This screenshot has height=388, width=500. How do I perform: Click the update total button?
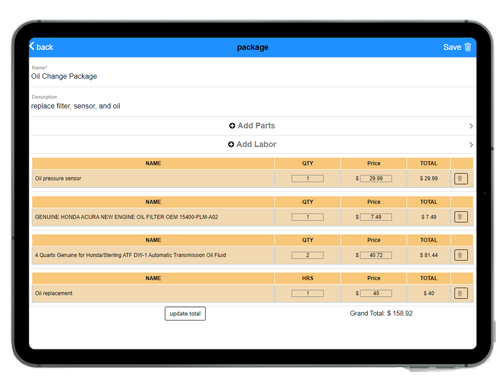[x=185, y=314]
